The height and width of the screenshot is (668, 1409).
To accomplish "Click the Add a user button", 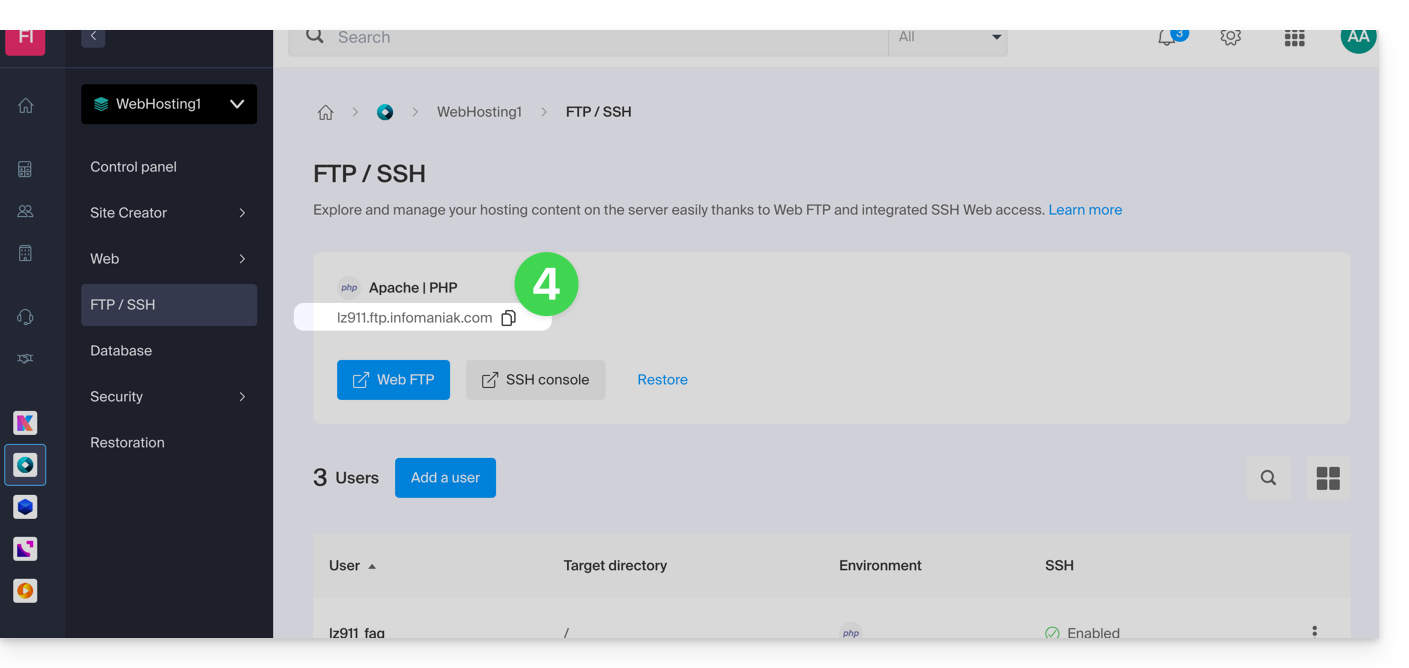I will [x=445, y=478].
